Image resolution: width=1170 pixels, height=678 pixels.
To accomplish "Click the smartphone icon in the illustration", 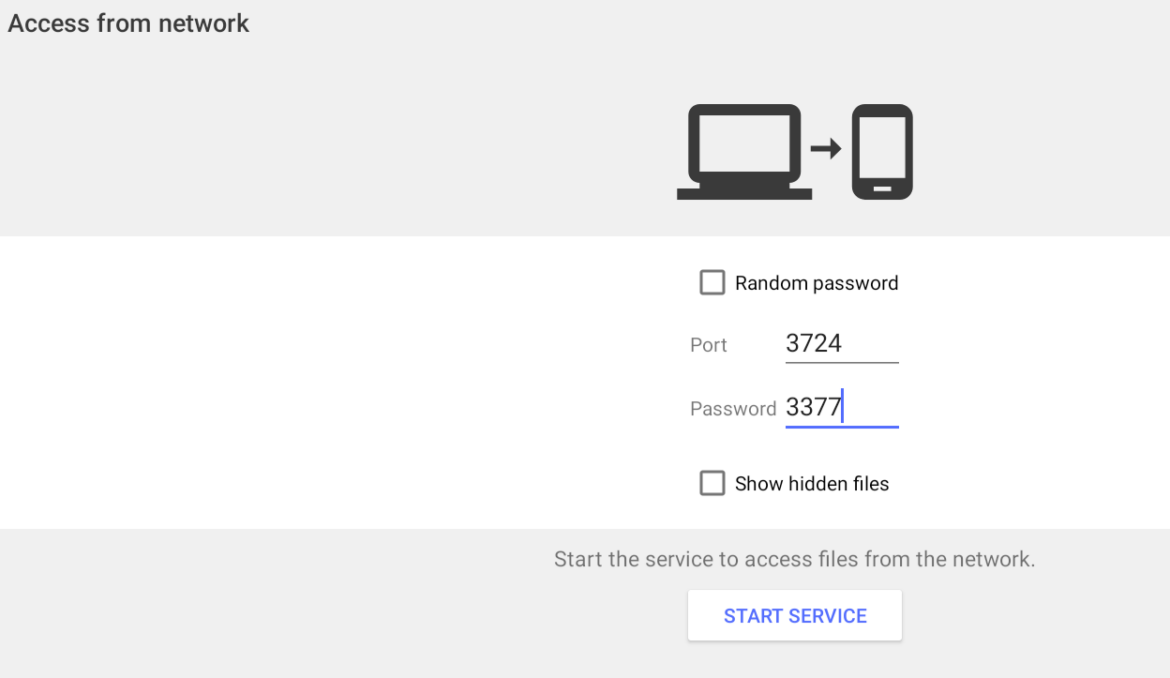I will (x=884, y=151).
